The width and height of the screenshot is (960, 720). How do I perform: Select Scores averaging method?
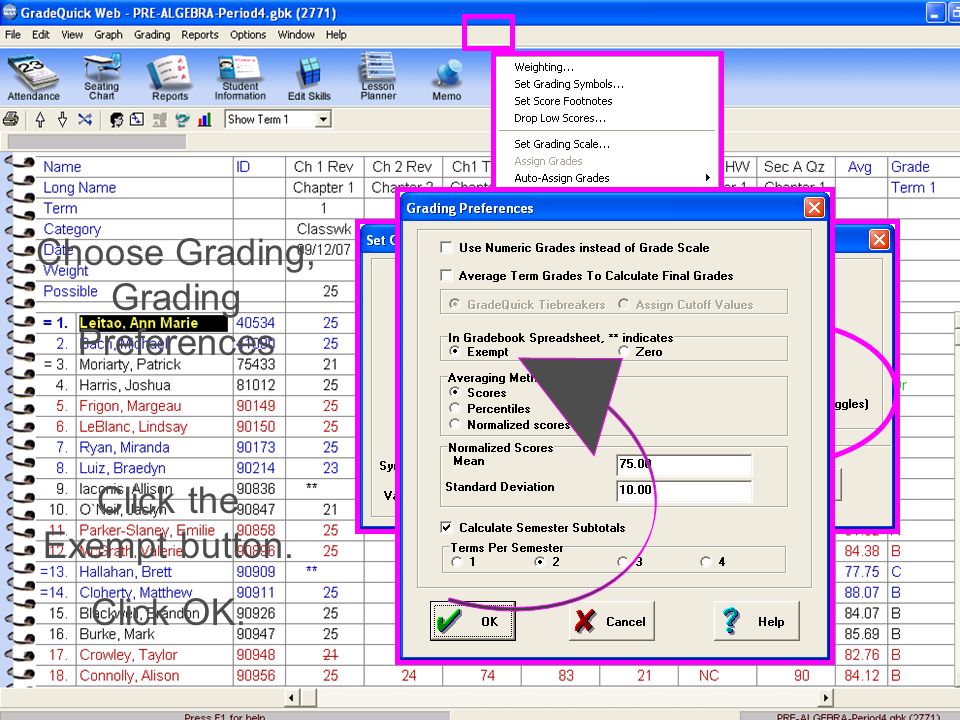coord(454,392)
